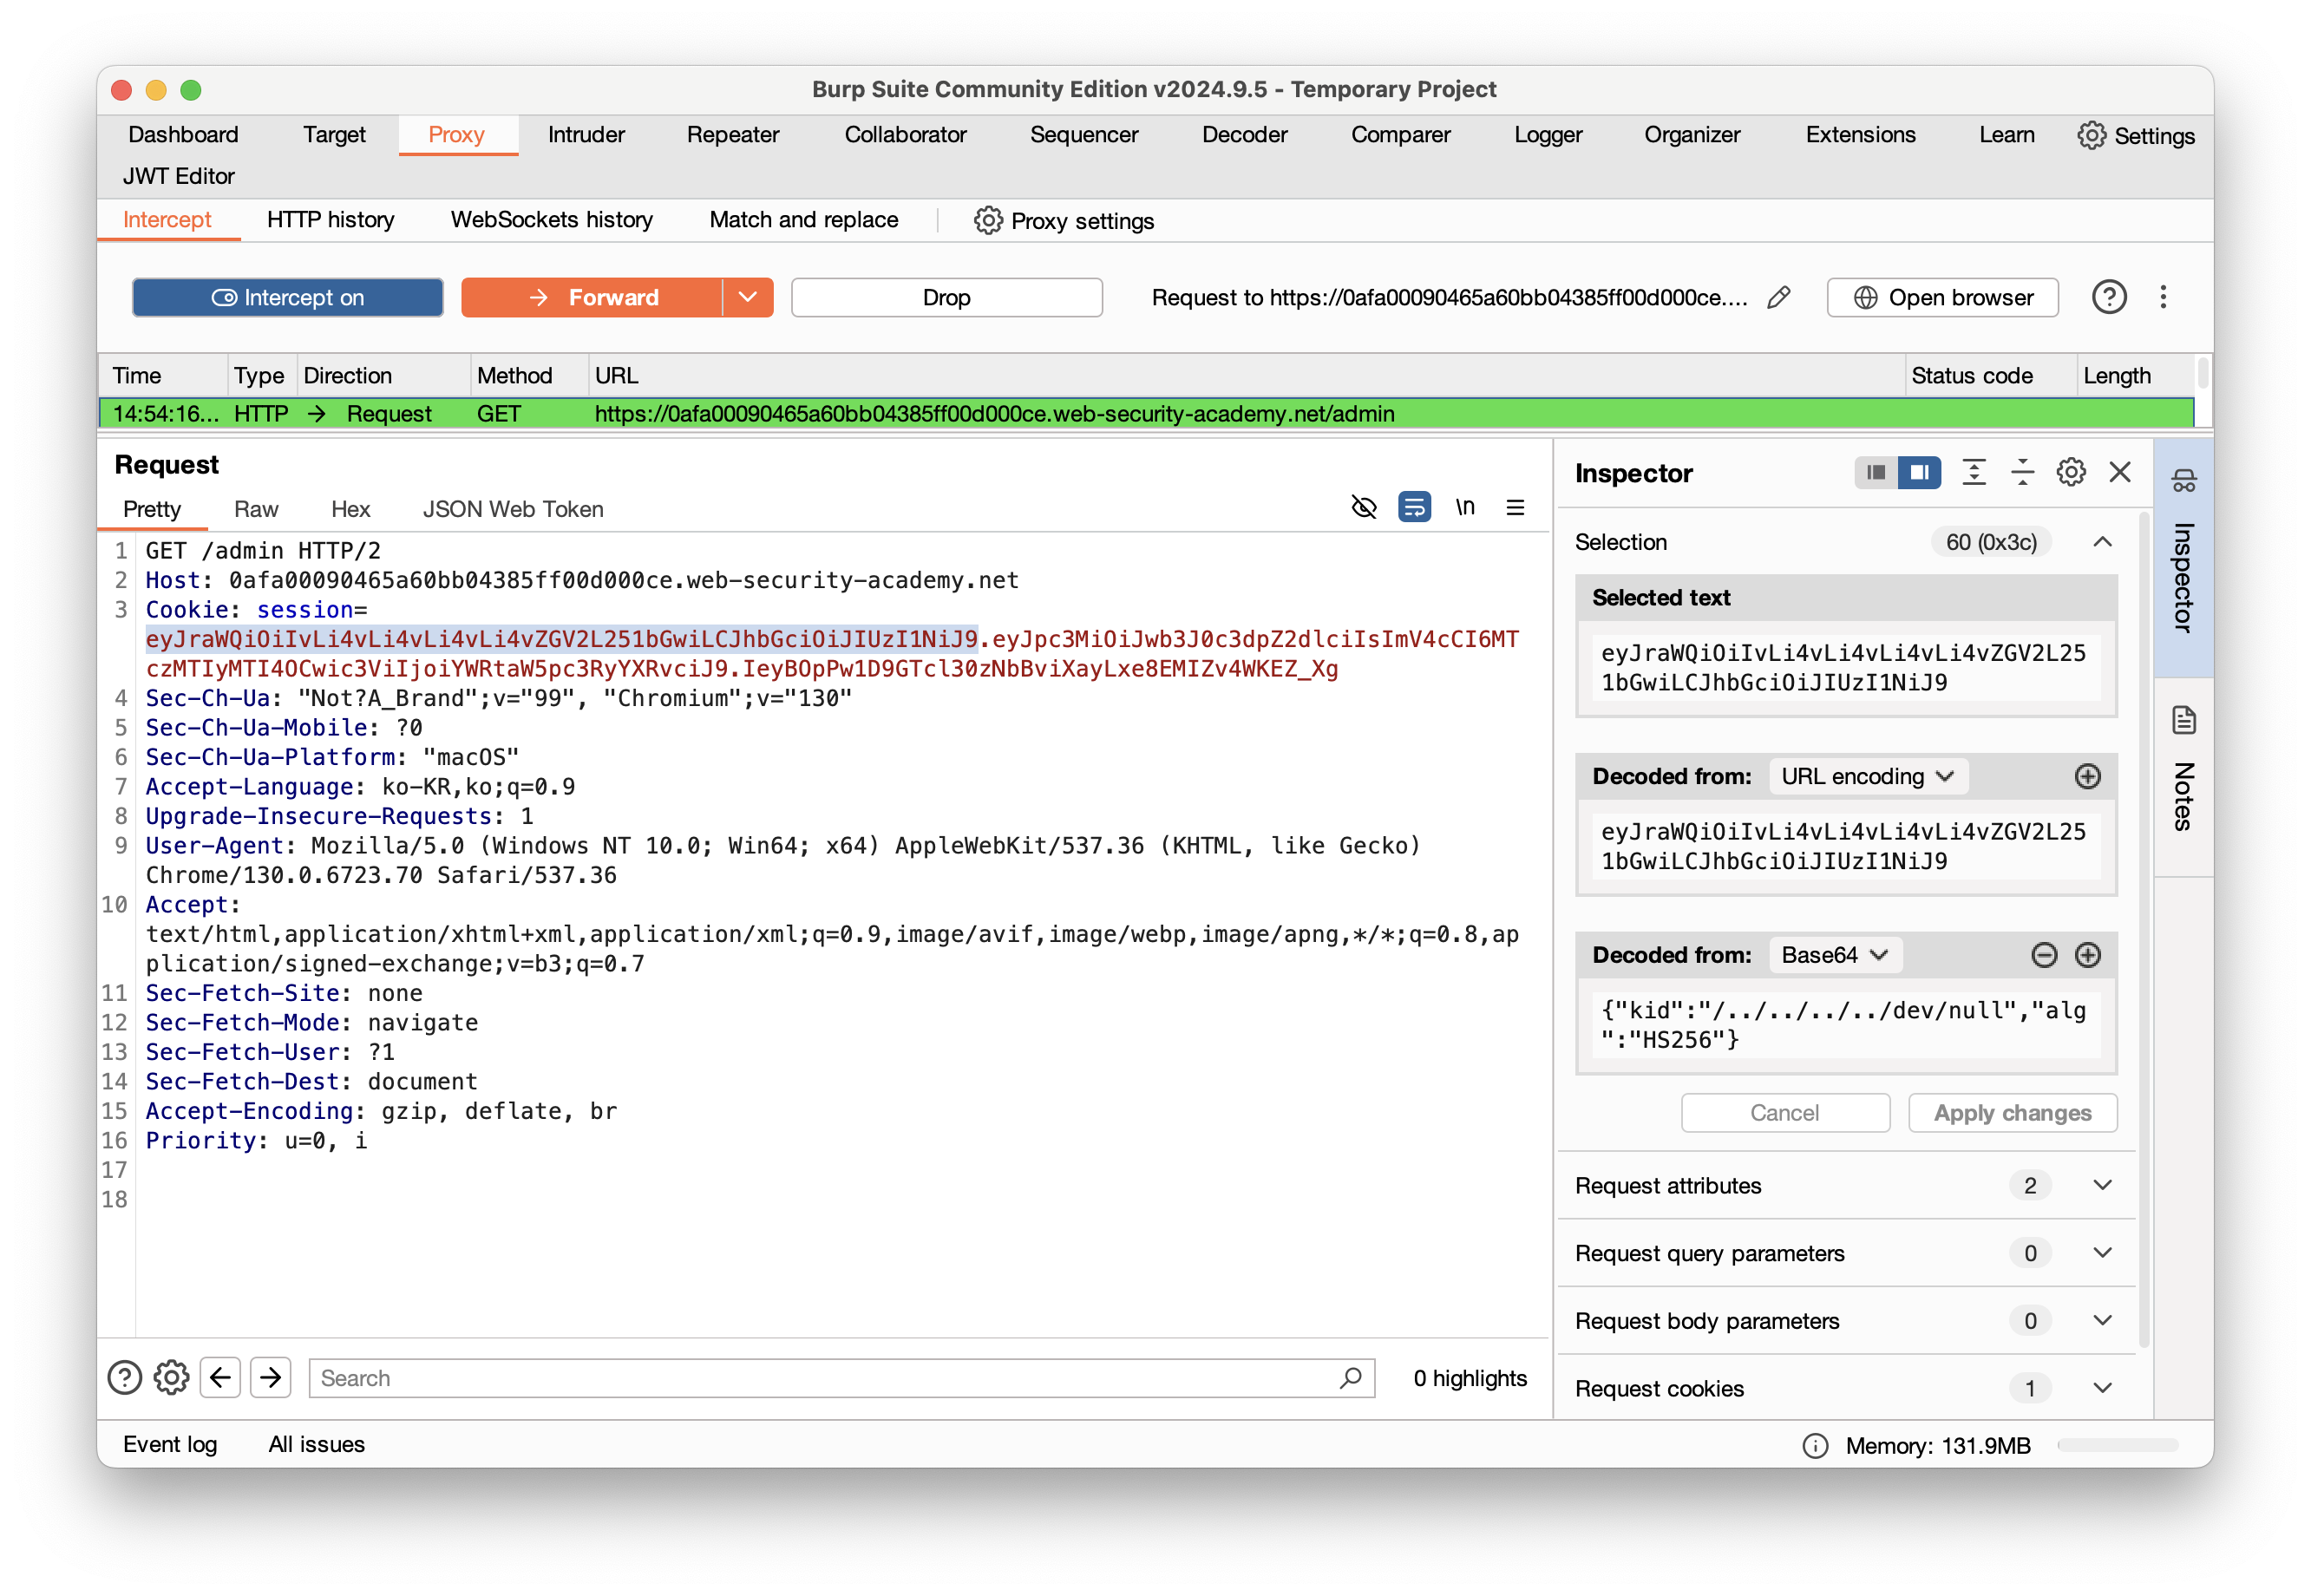Viewport: 2311px width, 1596px height.
Task: Open the Forward button dropdown arrow
Action: tap(747, 298)
